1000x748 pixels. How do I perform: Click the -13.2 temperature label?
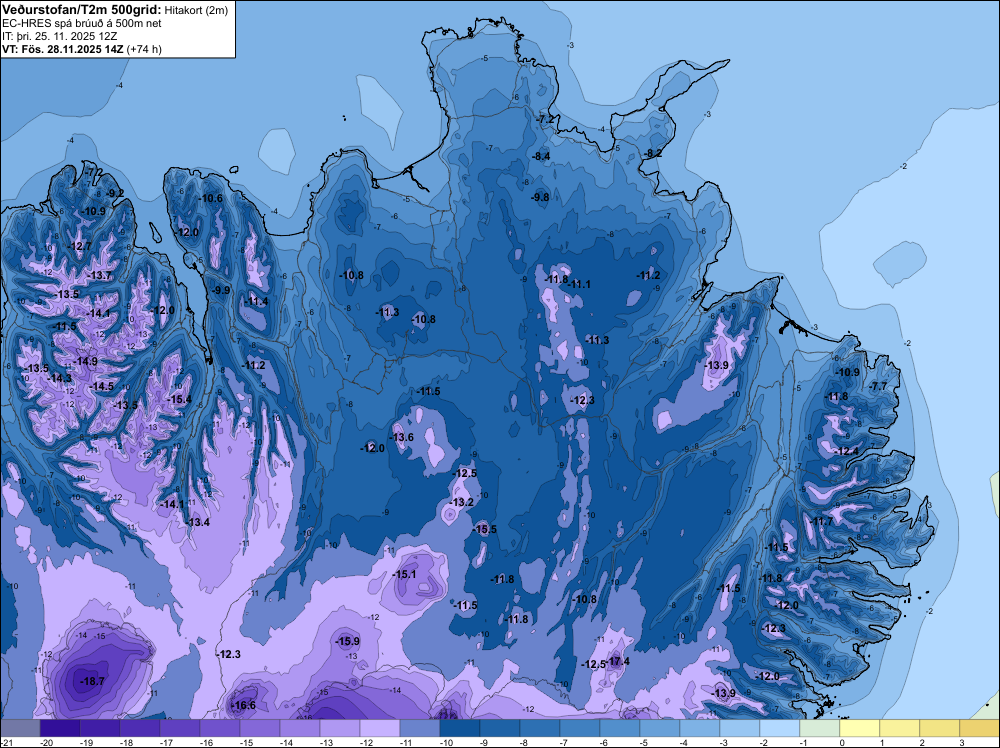[461, 502]
